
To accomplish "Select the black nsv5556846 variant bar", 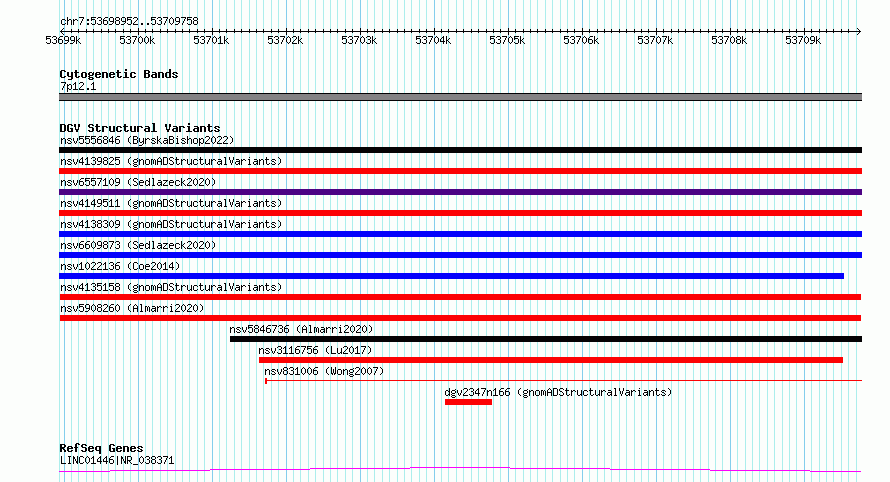I will pos(460,150).
